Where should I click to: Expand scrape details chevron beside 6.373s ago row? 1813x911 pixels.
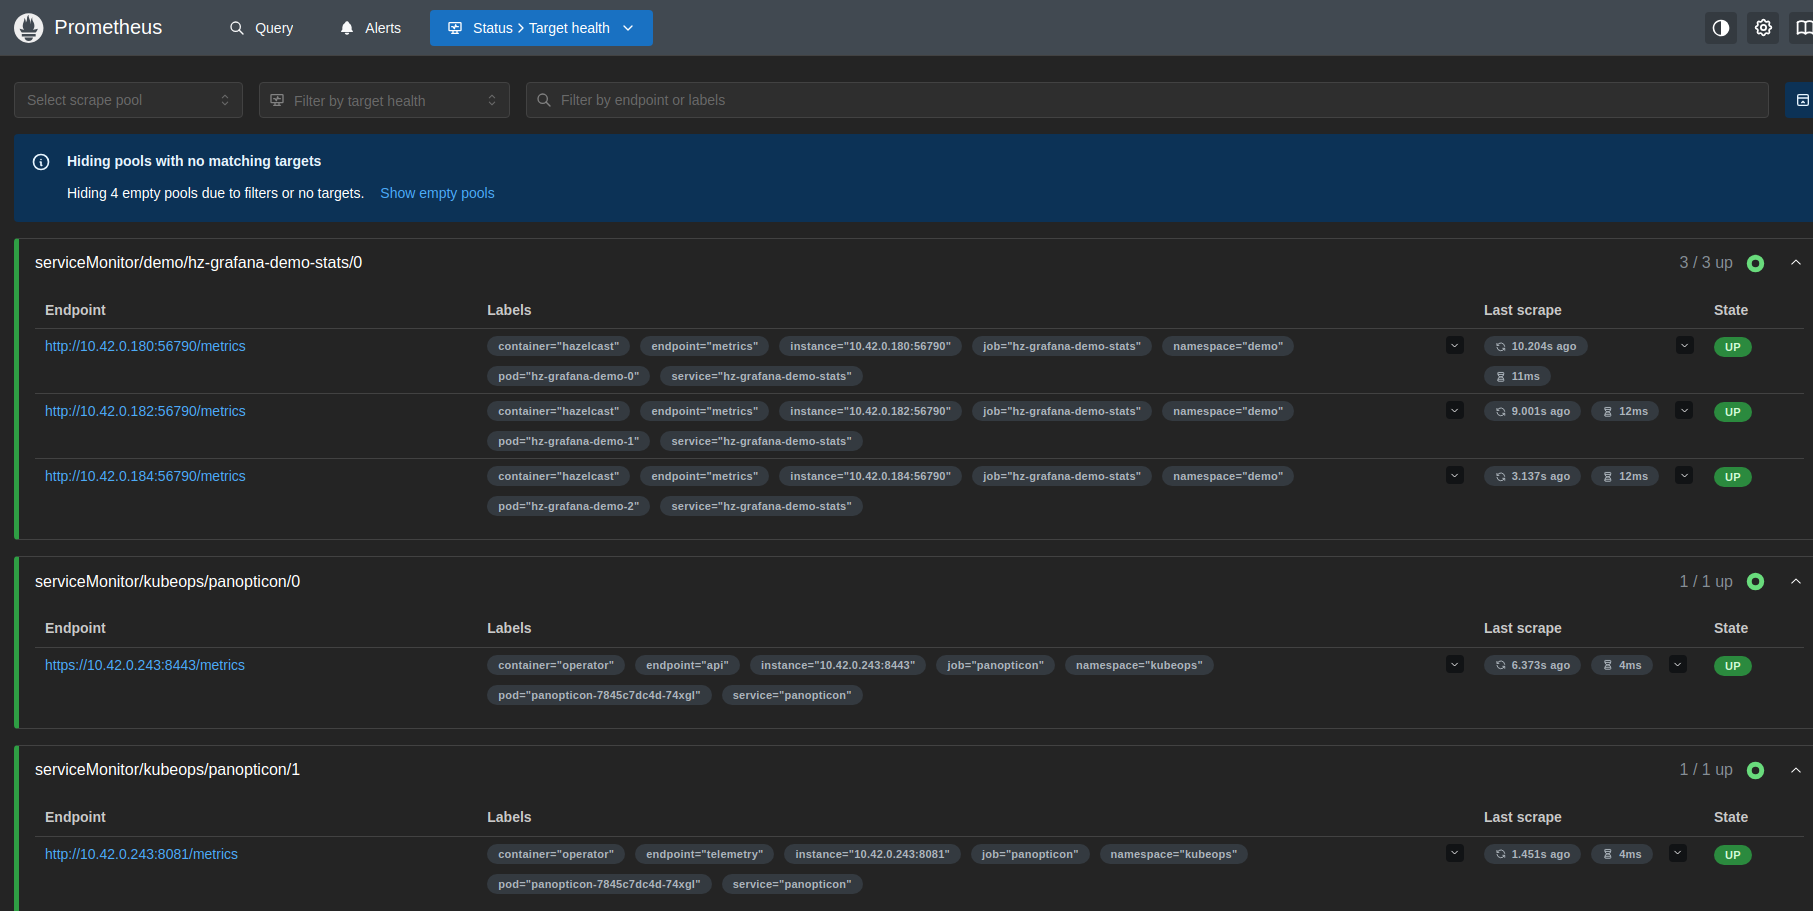[x=1679, y=665]
